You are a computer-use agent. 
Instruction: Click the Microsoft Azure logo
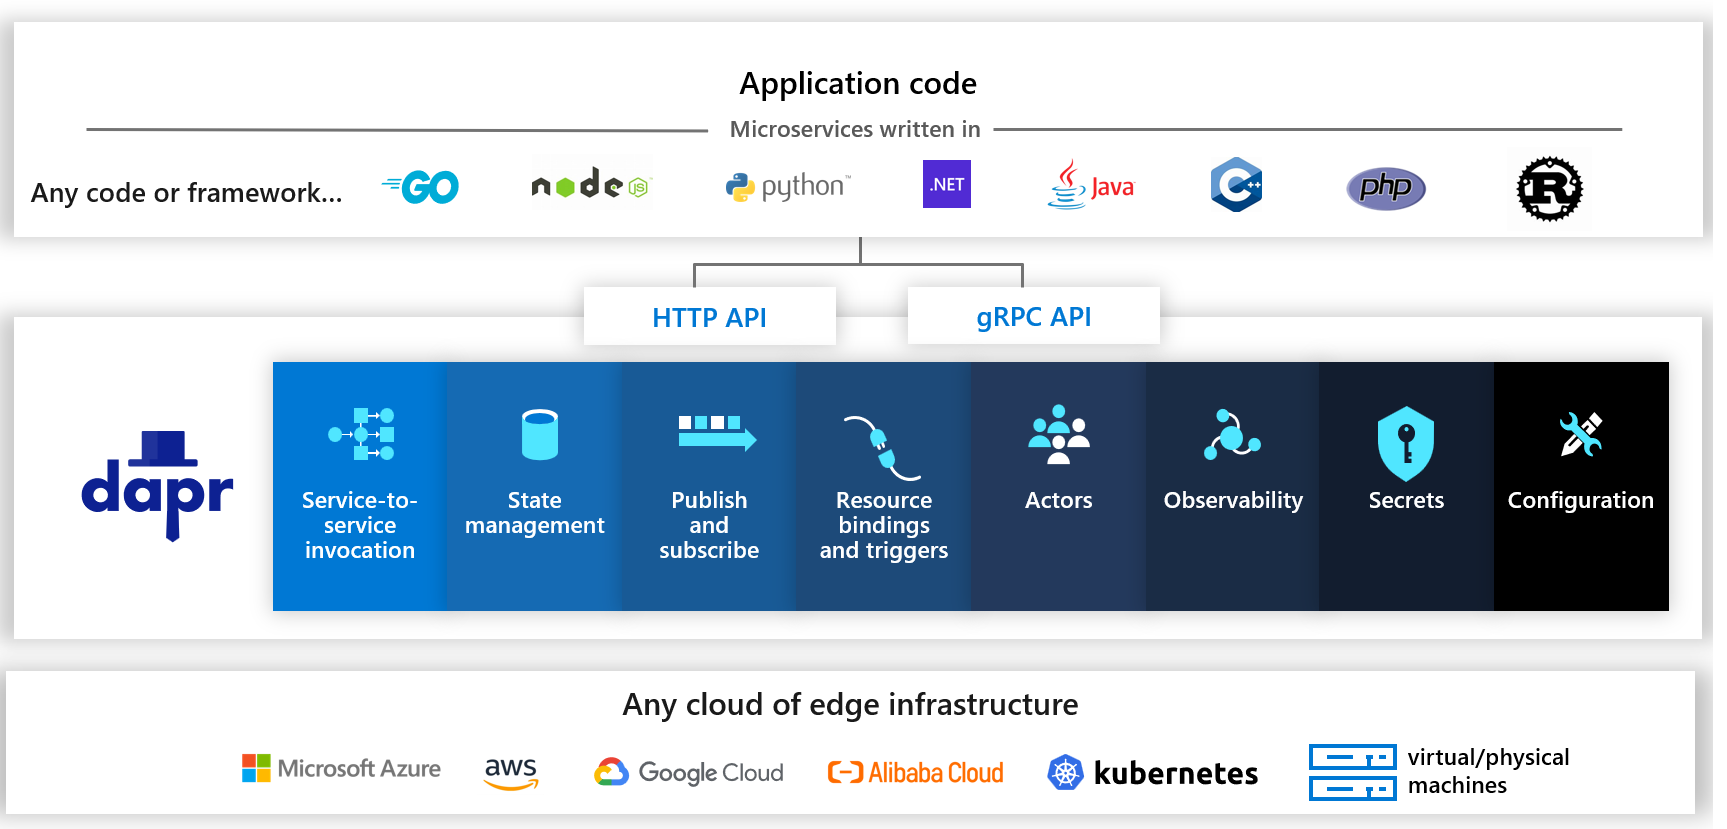341,768
